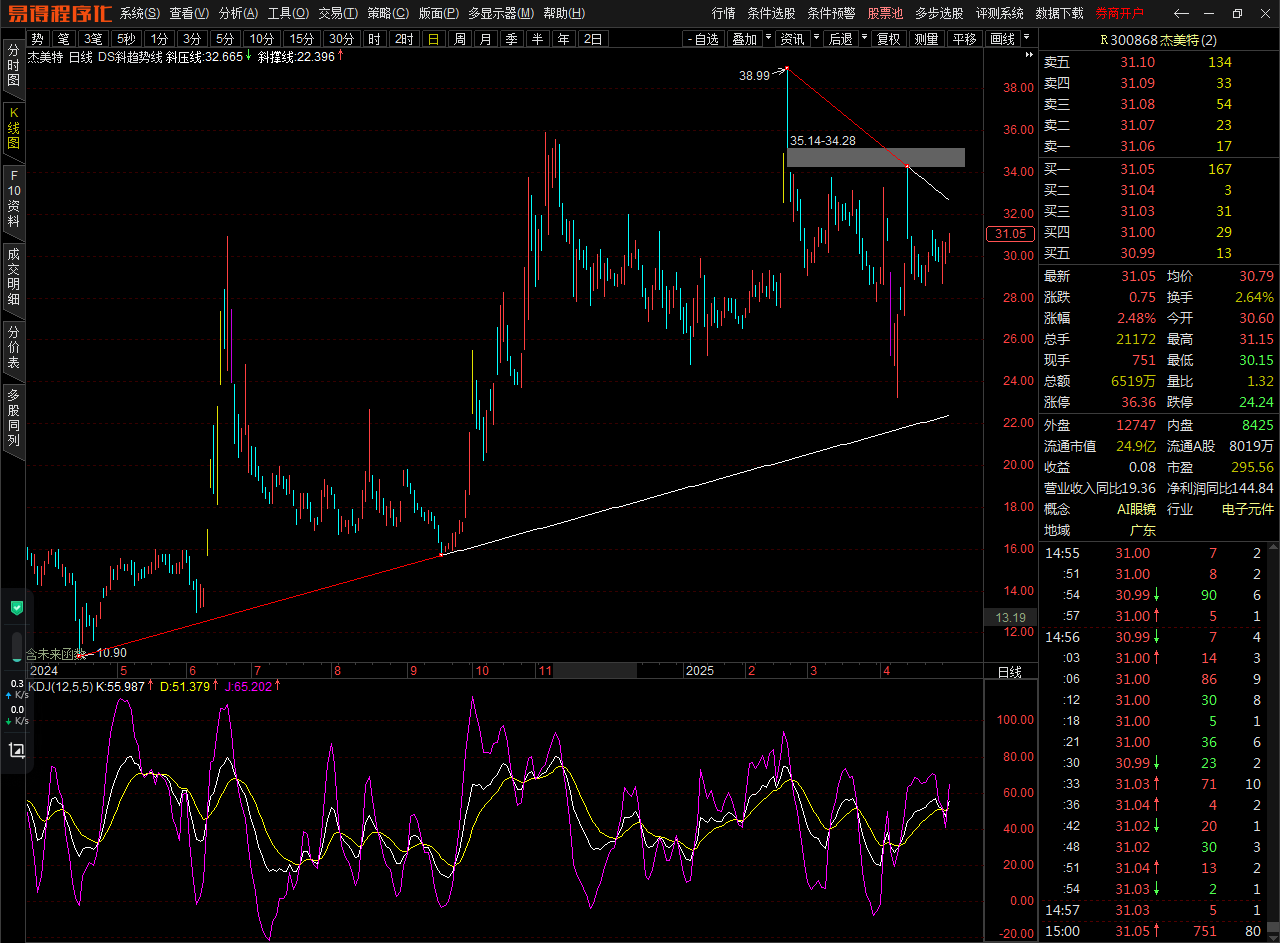Open the 工具(O) menu
The image size is (1280, 943).
click(288, 13)
